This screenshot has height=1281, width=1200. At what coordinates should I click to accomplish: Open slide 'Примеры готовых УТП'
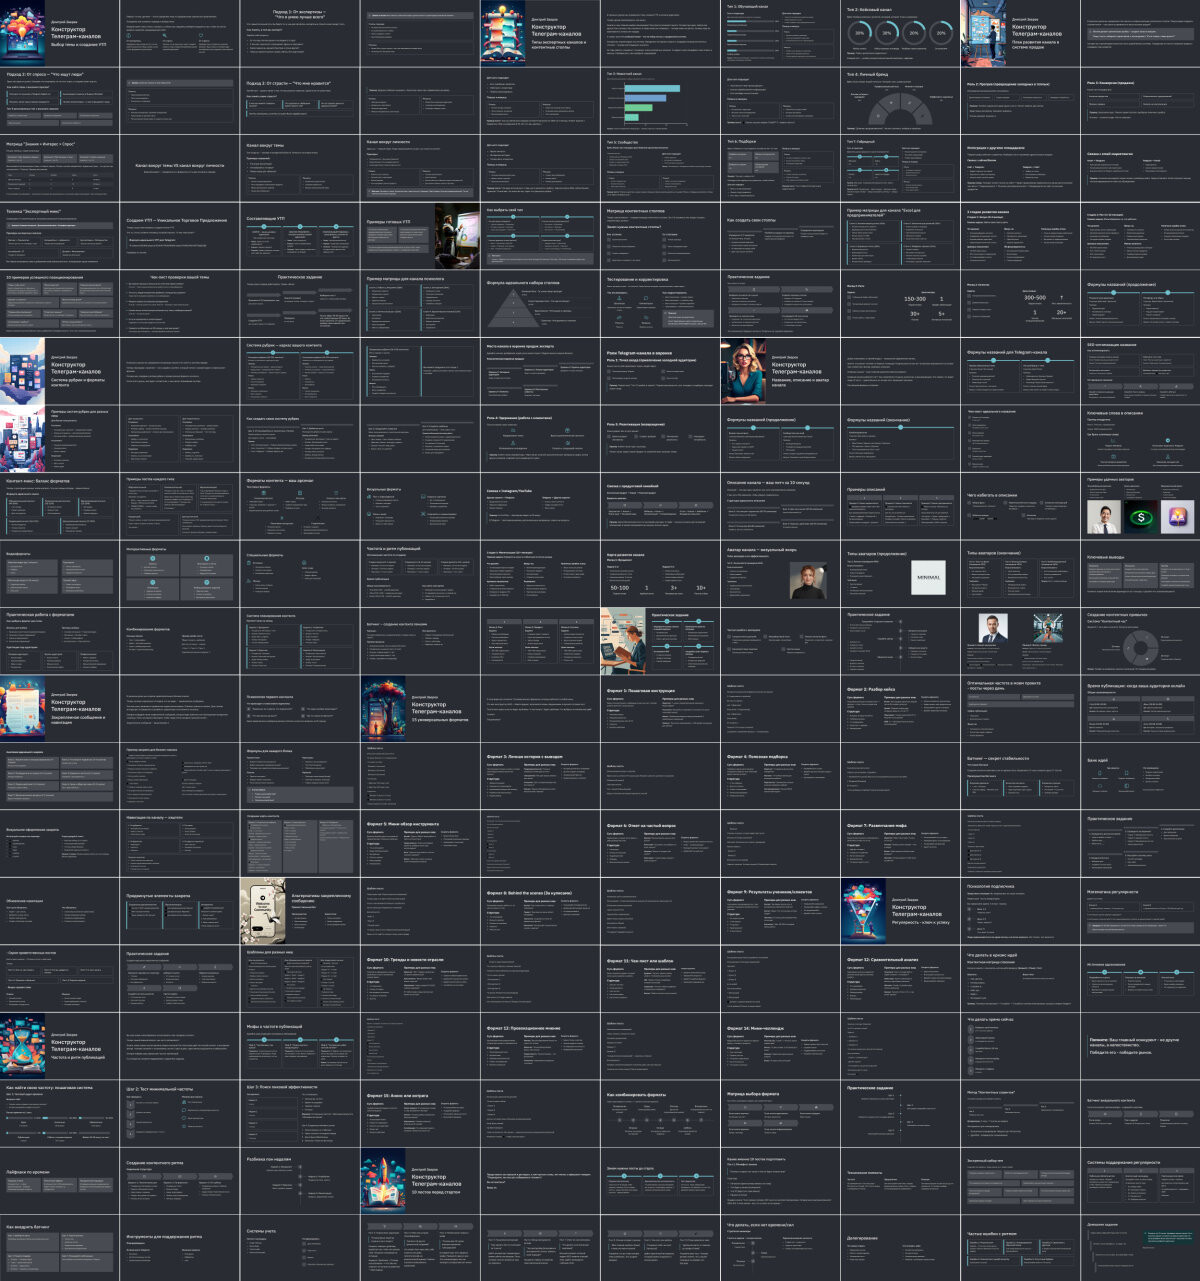pyautogui.click(x=420, y=236)
